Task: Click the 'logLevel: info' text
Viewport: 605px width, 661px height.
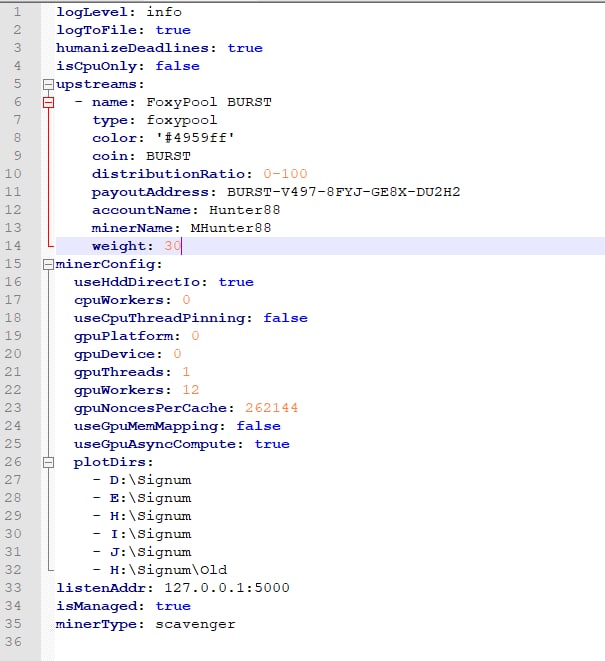Action: 119,12
